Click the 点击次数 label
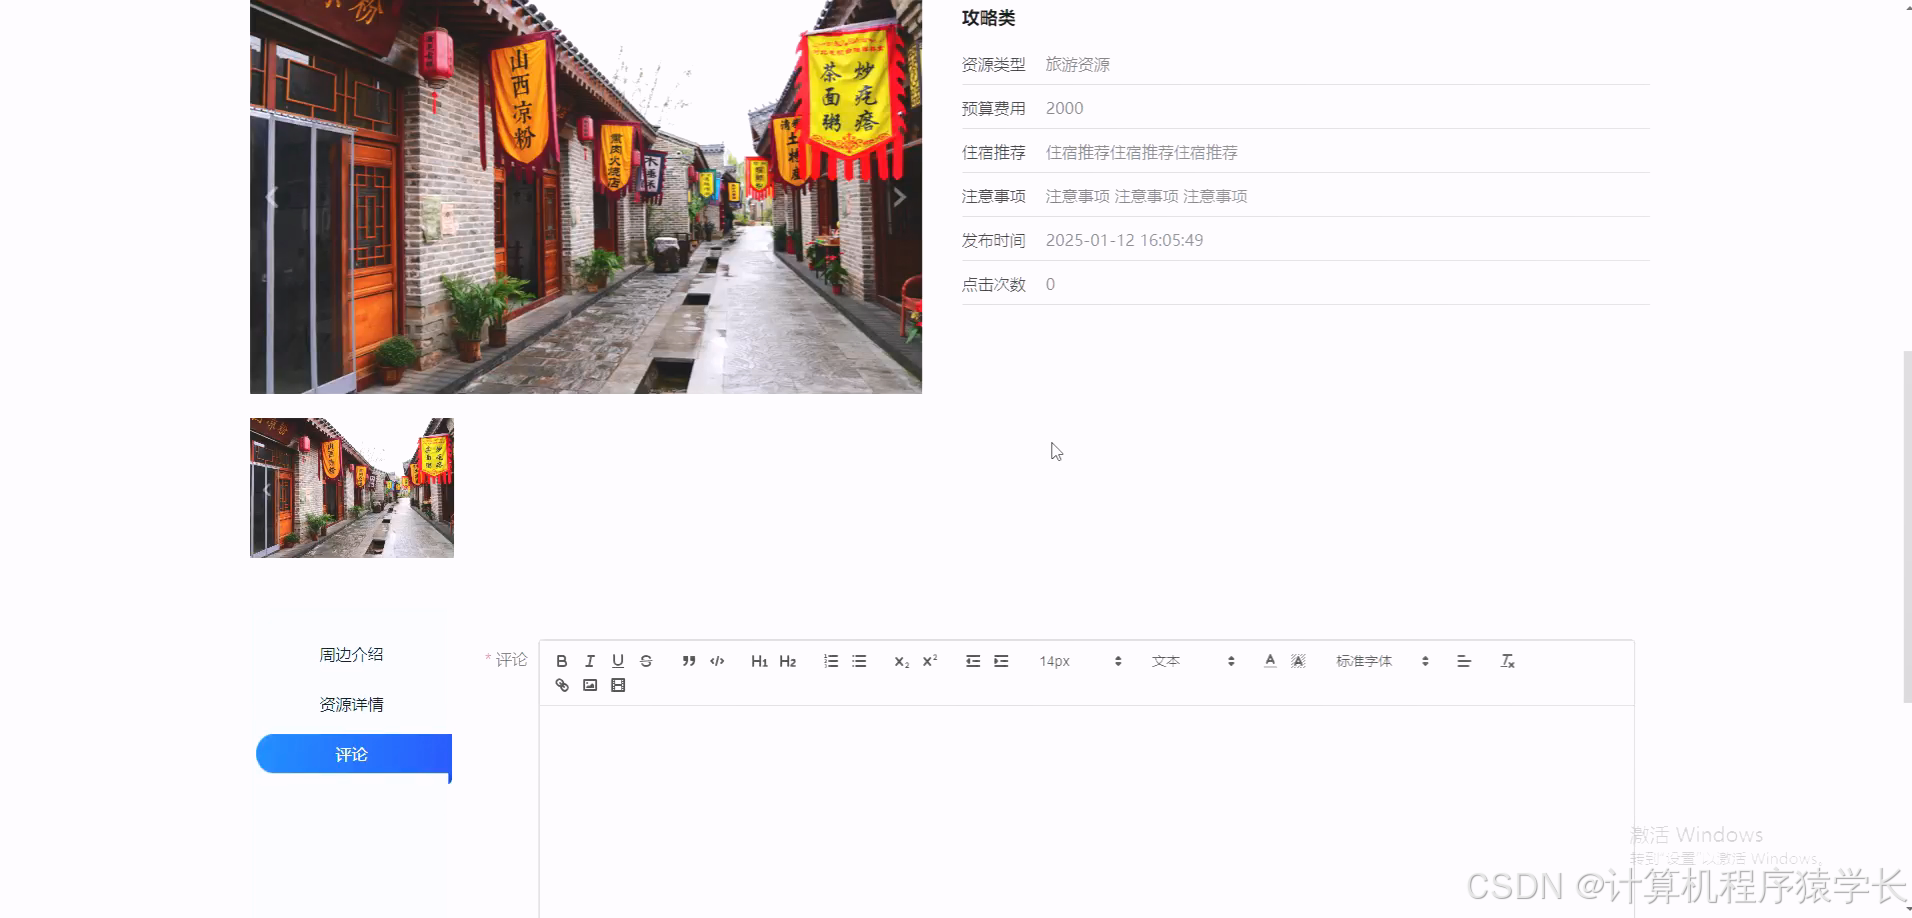 coord(993,284)
